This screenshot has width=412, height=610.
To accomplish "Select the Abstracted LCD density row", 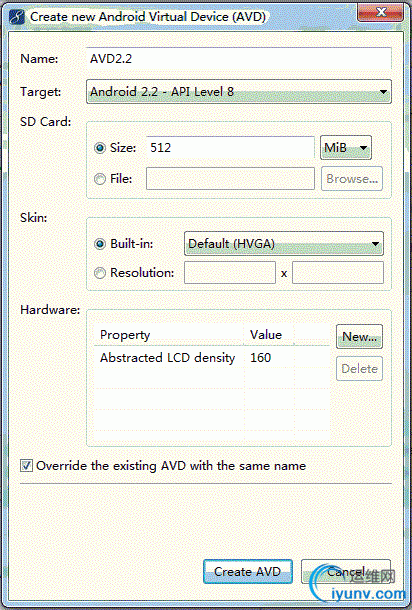I will tap(212, 358).
